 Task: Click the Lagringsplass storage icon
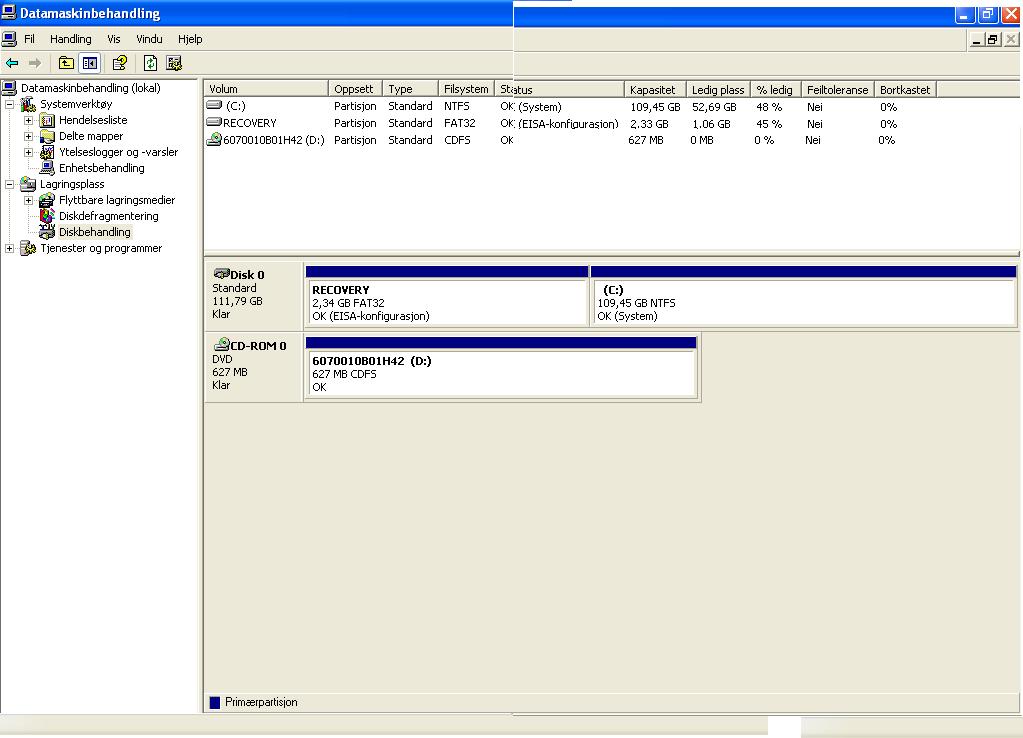[28, 184]
